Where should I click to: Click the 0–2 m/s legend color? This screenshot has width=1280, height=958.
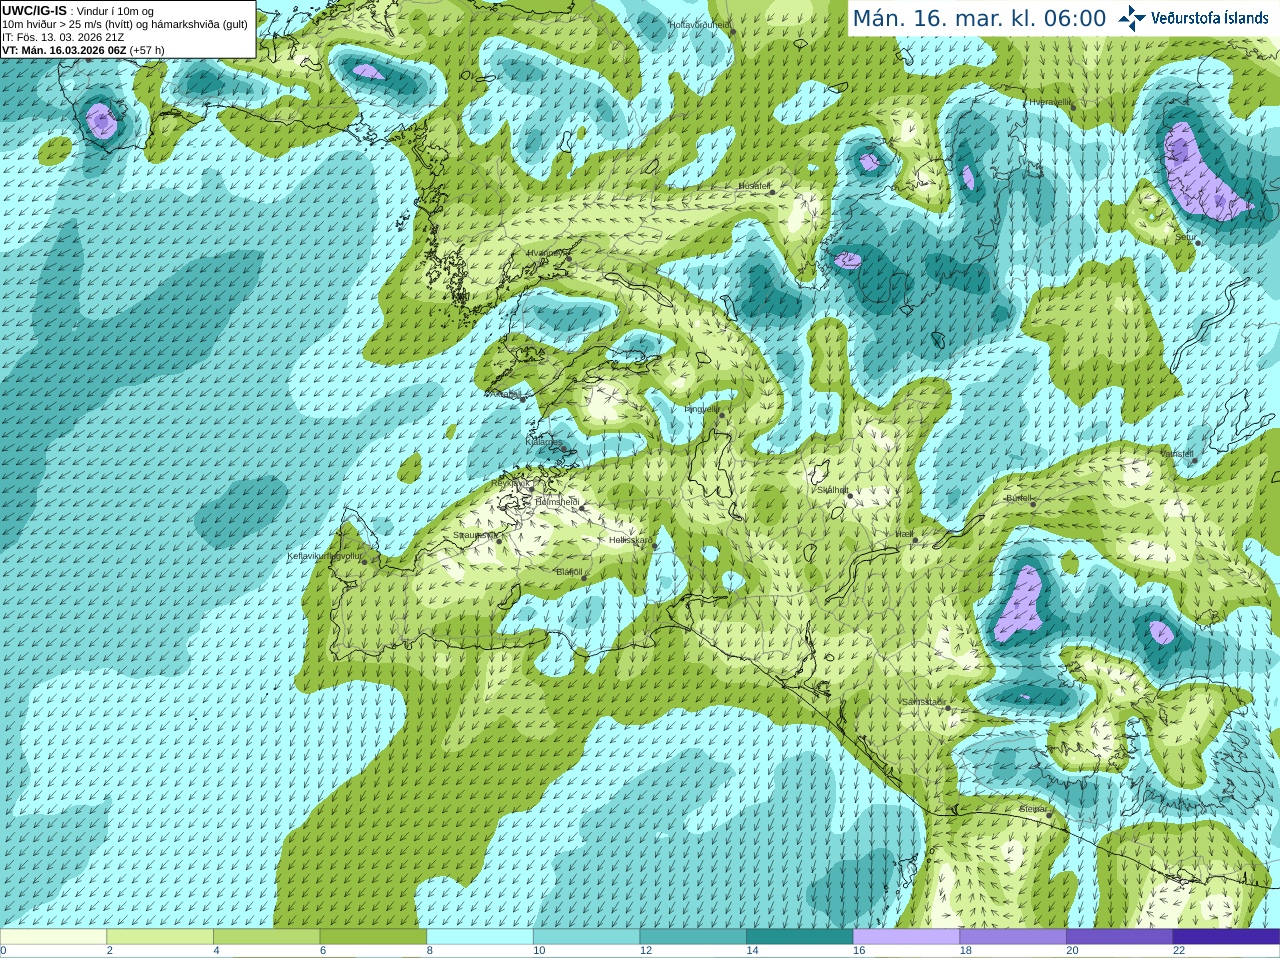coord(53,937)
